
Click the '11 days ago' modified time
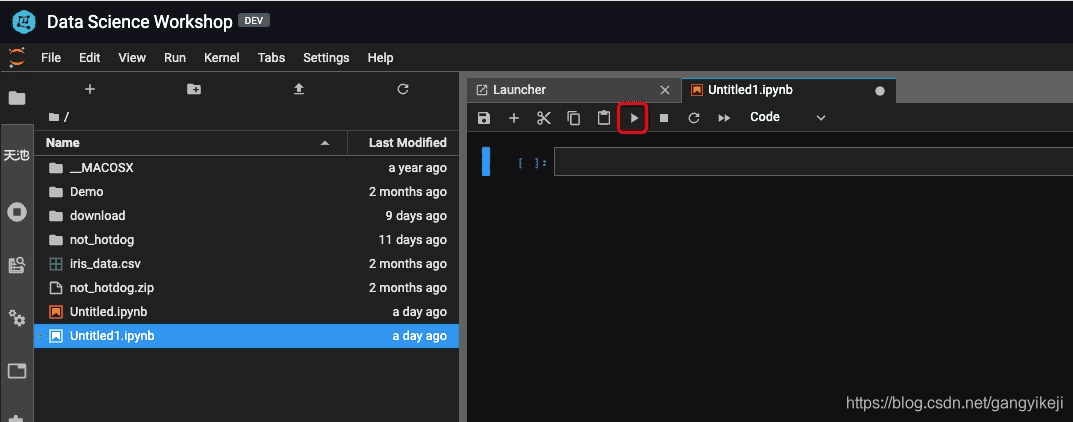413,239
